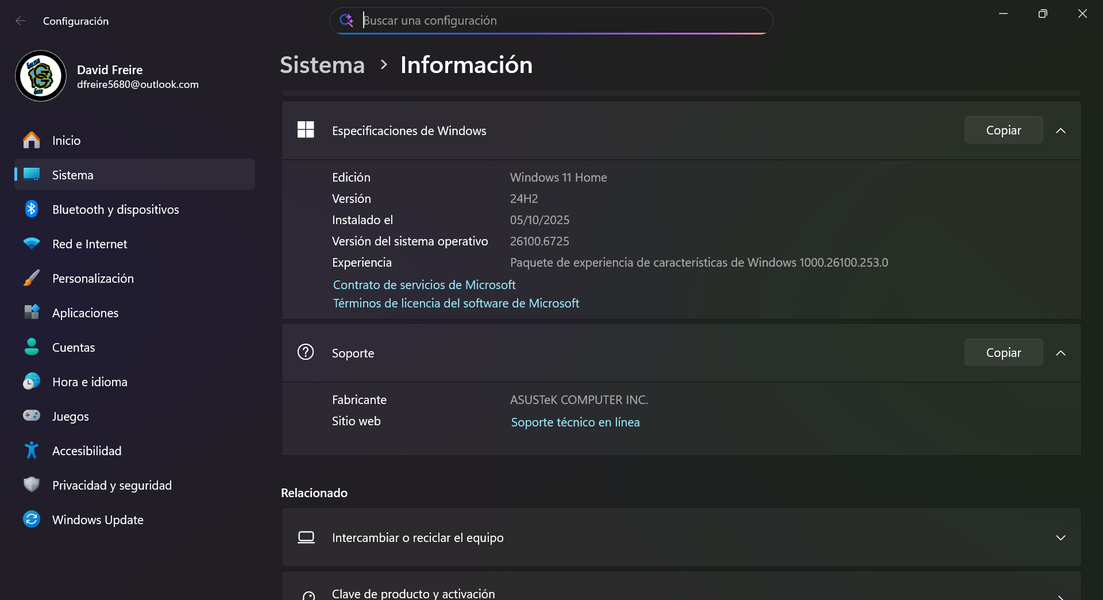Open Soporte técnico en línea link
This screenshot has height=600, width=1103.
575,422
